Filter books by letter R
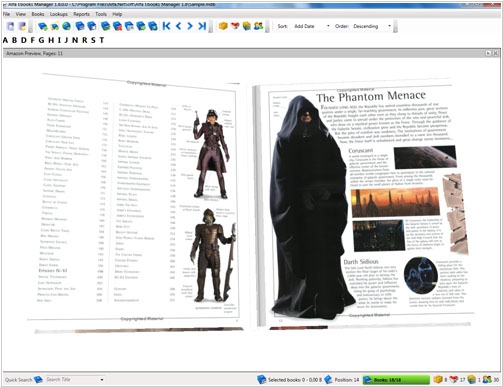 coord(85,40)
